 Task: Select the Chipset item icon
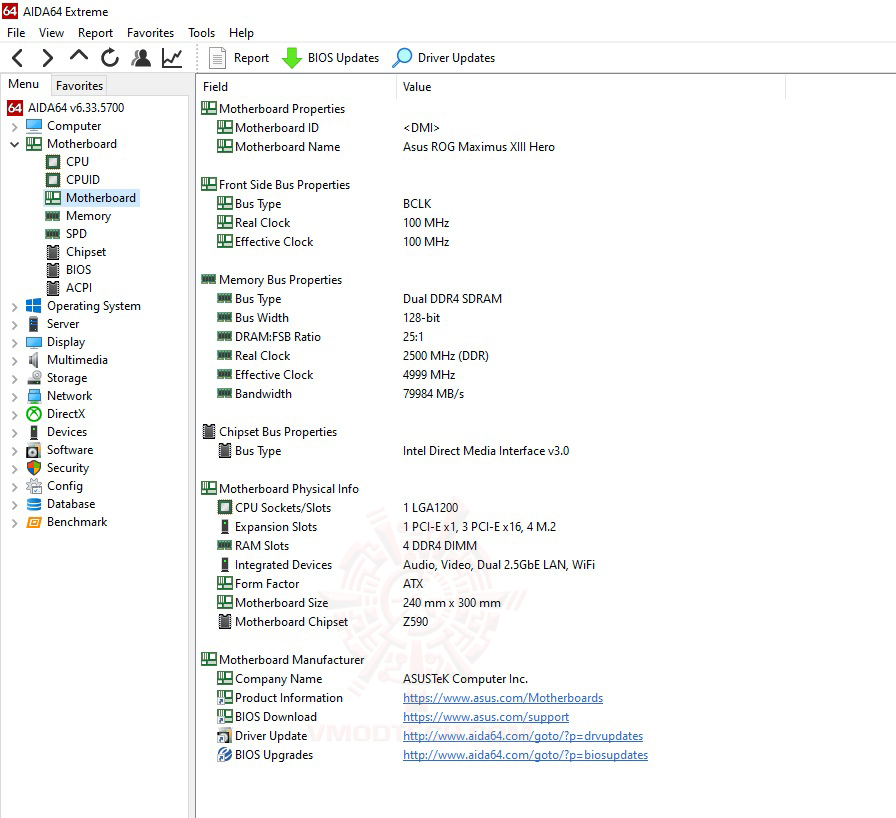[x=53, y=252]
